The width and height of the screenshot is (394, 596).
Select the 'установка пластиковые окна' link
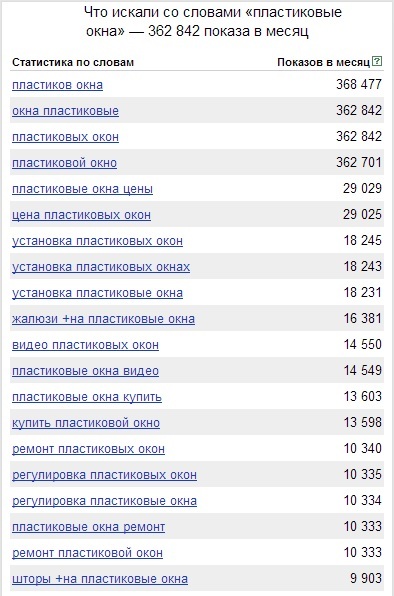coord(97,293)
